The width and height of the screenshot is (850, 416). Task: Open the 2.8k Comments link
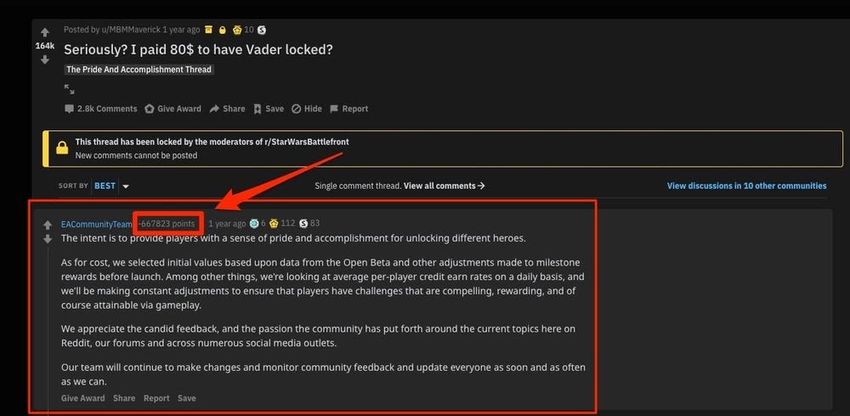[x=101, y=108]
